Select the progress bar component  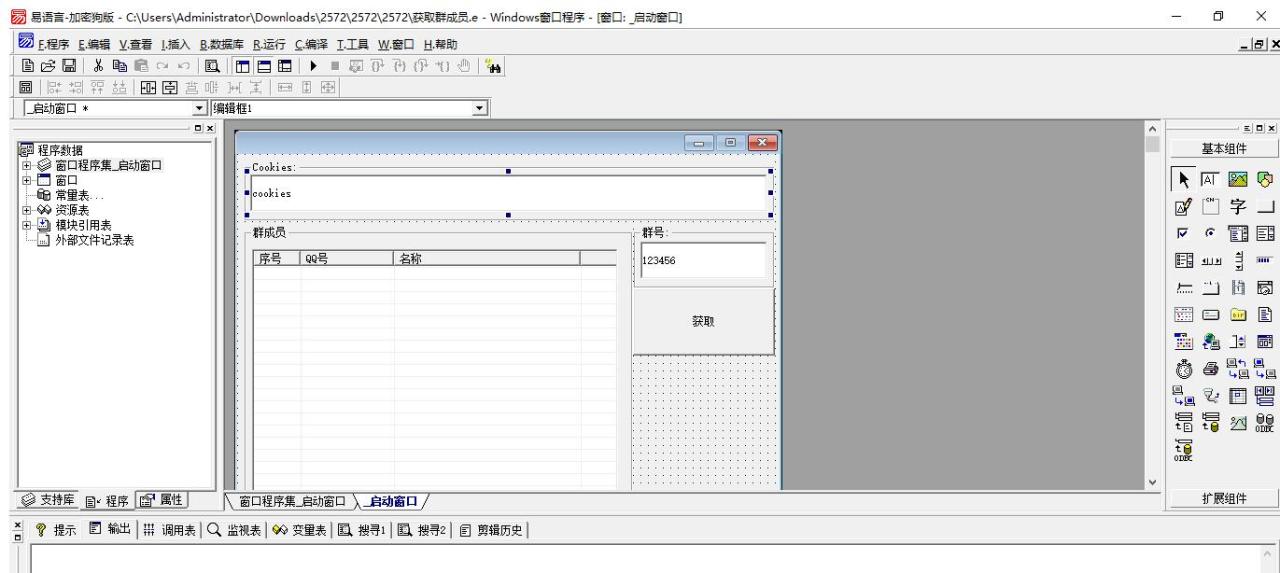click(1264, 261)
